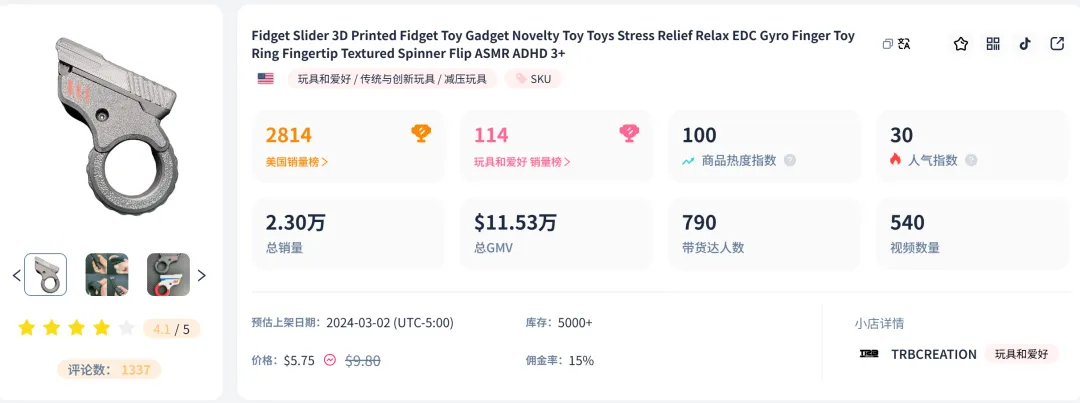Click the SKU tag
The image size is (1080, 403).
[534, 78]
